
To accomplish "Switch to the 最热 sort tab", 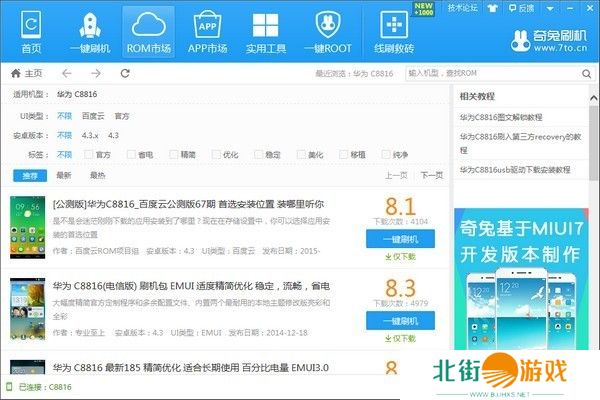I will (x=97, y=175).
